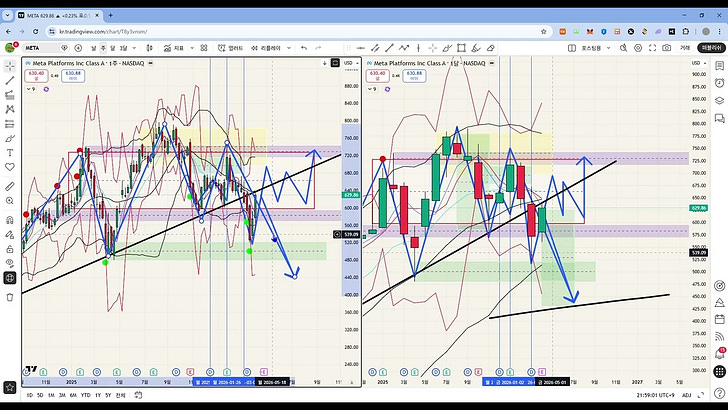The height and width of the screenshot is (410, 728).
Task: Open notifications bell in right sidebar
Action: pyautogui.click(x=719, y=354)
